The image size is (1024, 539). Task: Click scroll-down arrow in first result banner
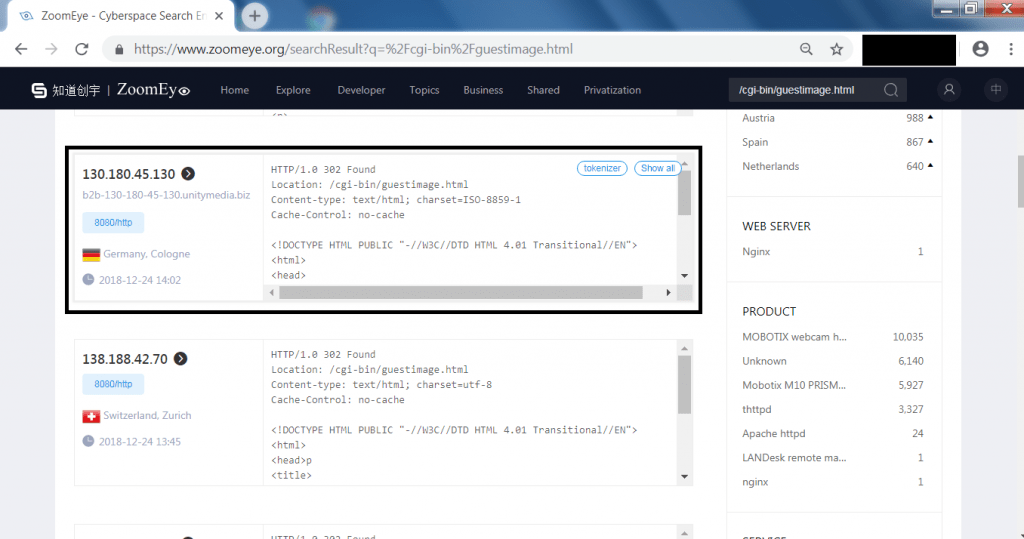tap(684, 276)
